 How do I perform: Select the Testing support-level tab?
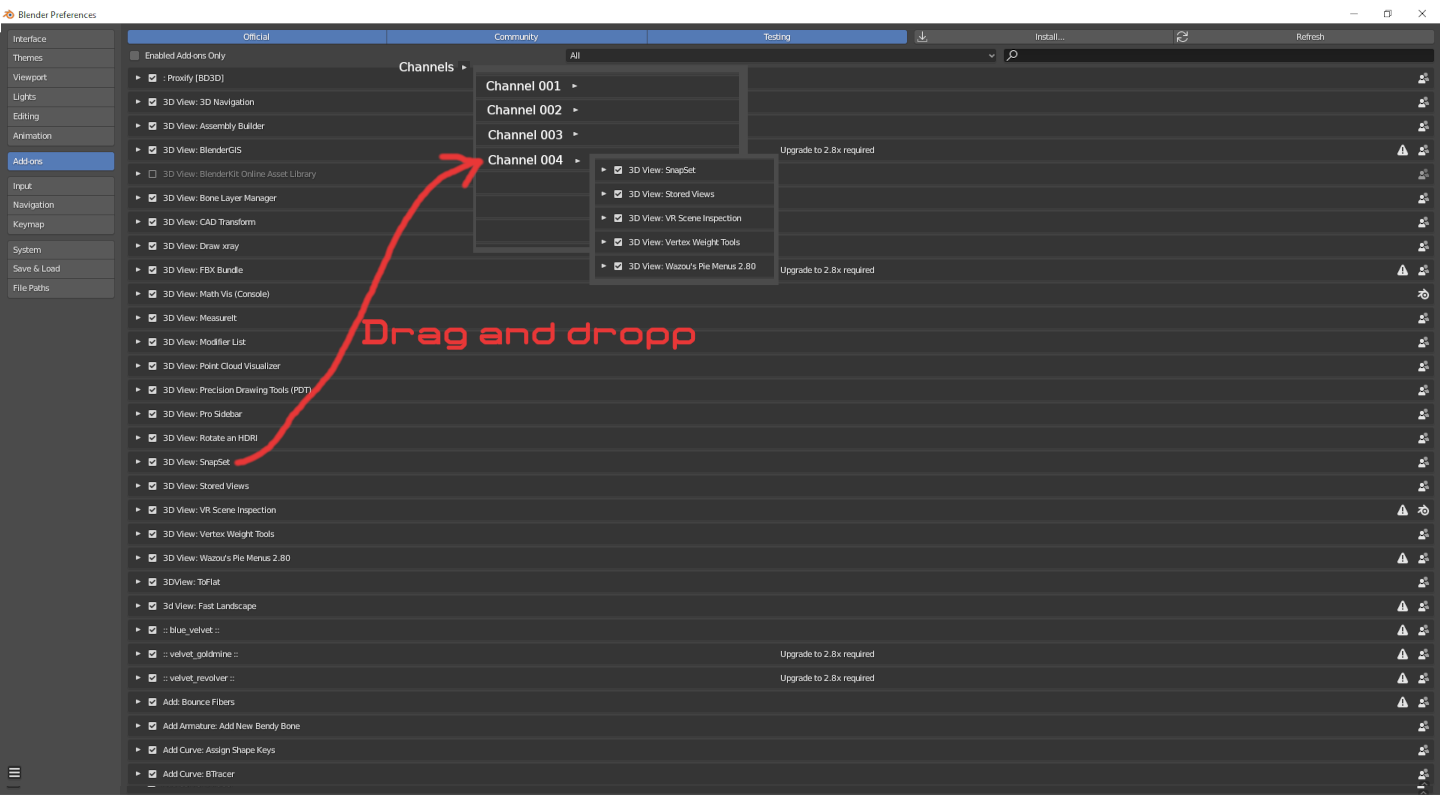777,37
